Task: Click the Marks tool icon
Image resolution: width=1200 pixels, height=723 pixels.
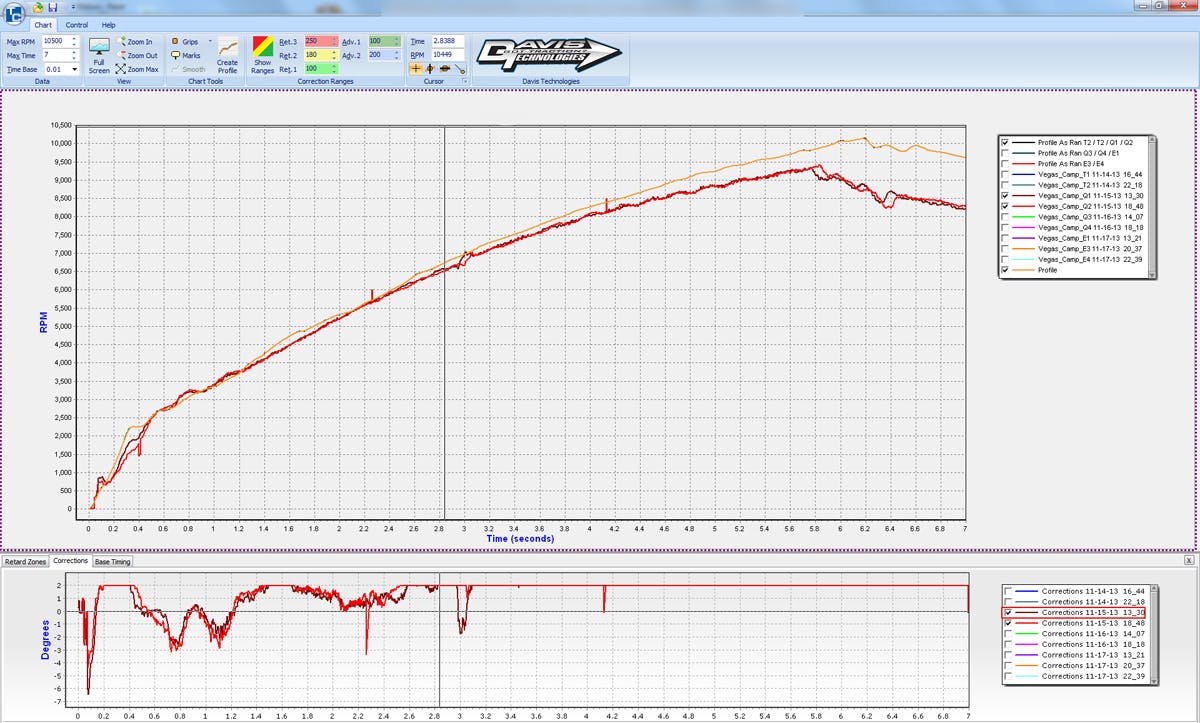Action: coord(176,56)
